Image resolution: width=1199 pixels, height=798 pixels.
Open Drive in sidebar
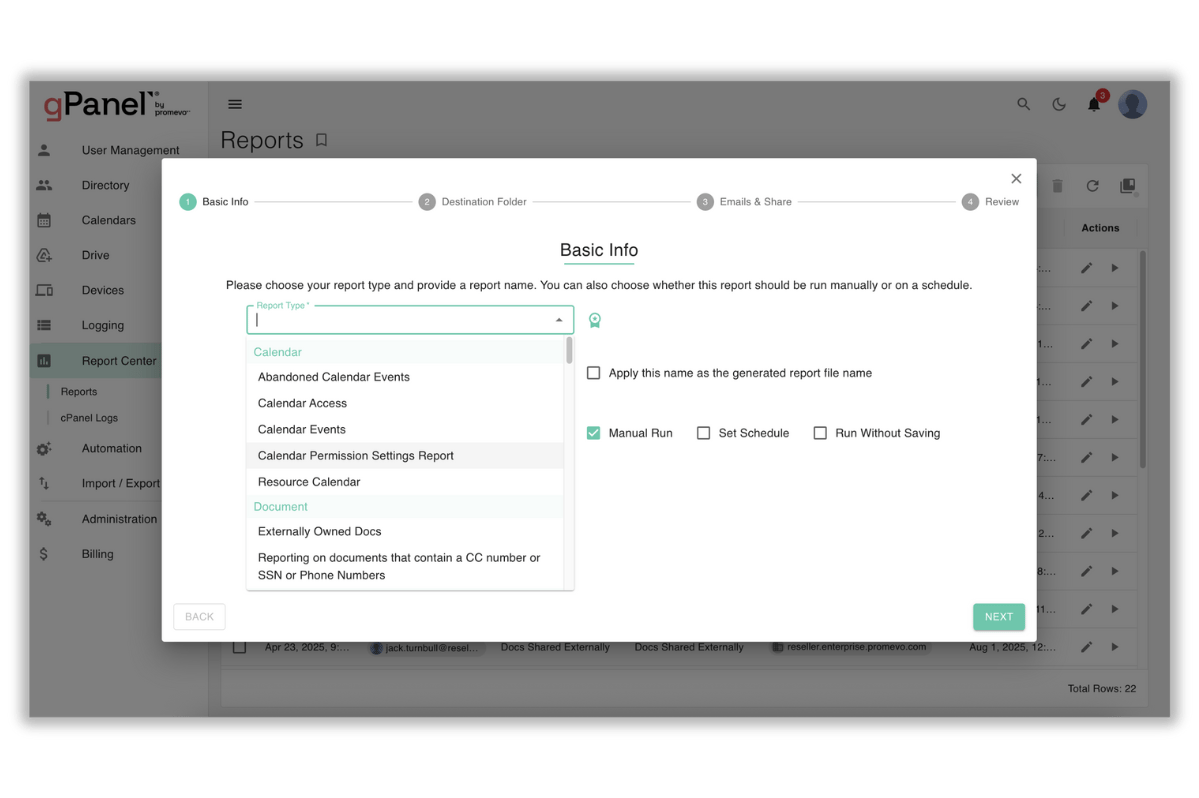(x=96, y=255)
